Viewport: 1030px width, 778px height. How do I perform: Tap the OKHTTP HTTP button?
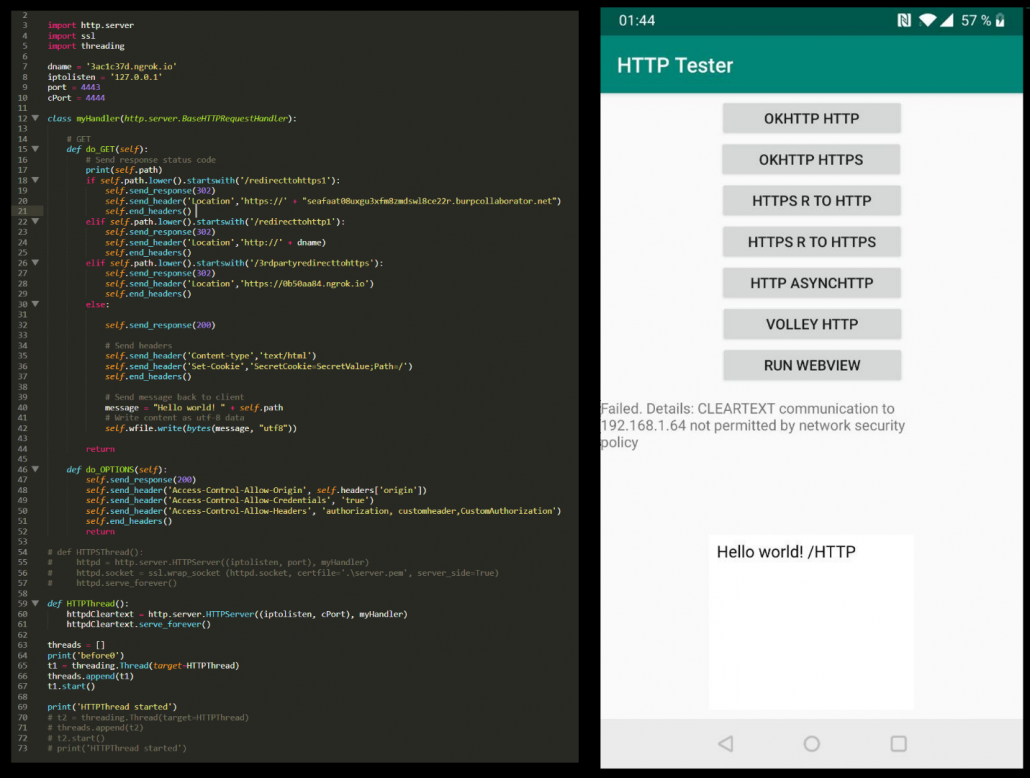tap(811, 118)
